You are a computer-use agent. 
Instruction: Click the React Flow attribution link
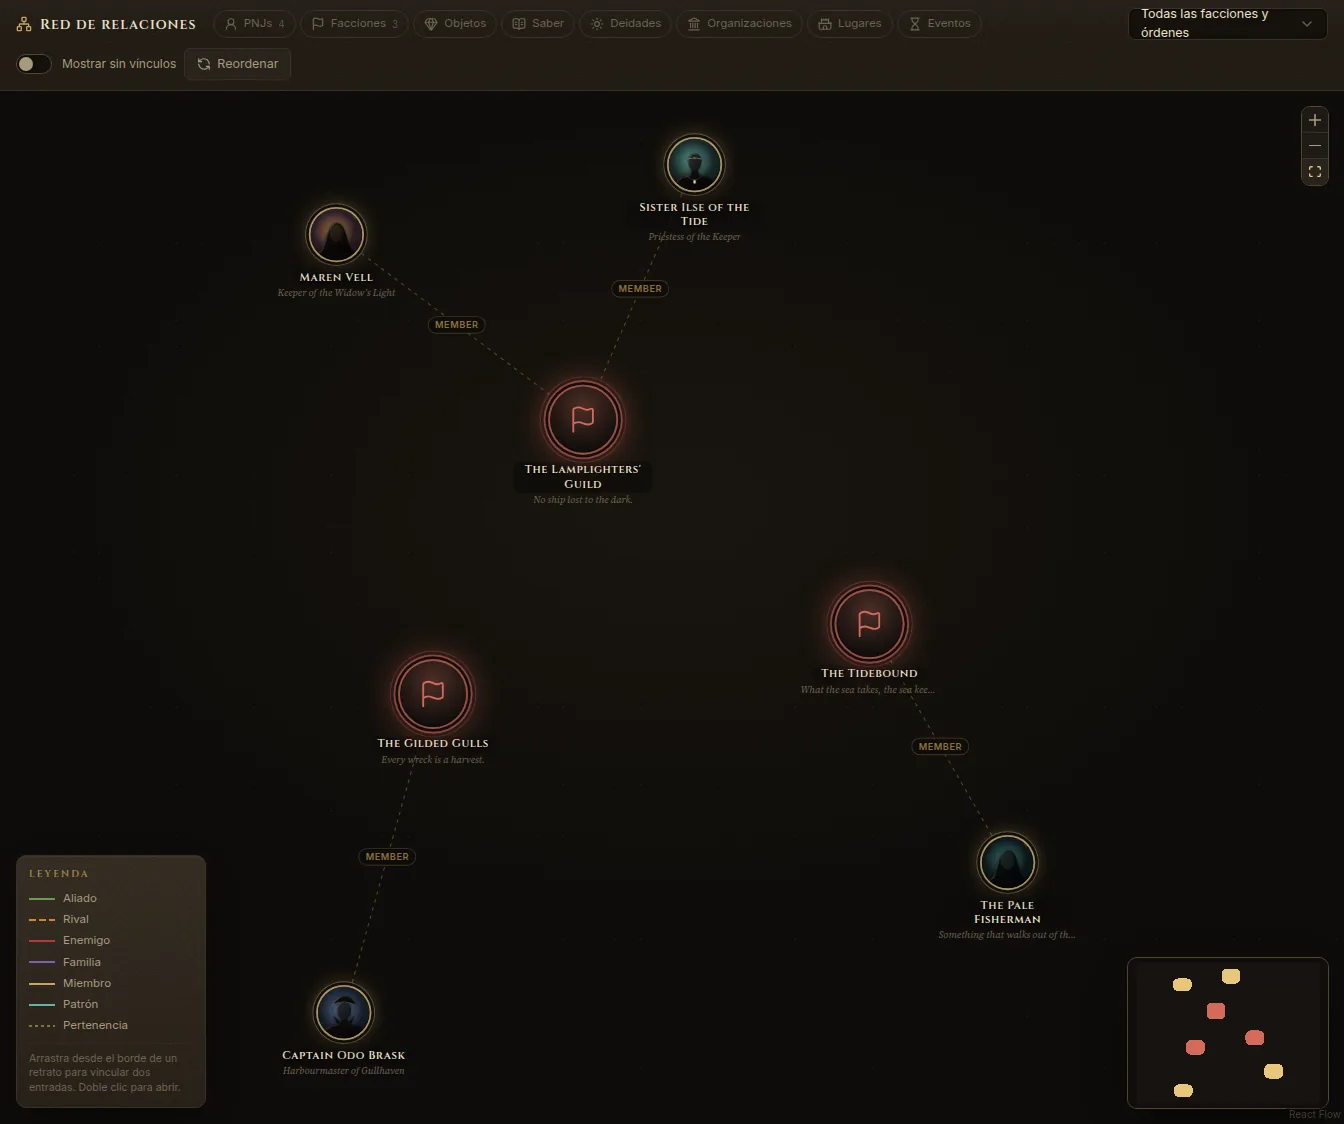click(1314, 1115)
